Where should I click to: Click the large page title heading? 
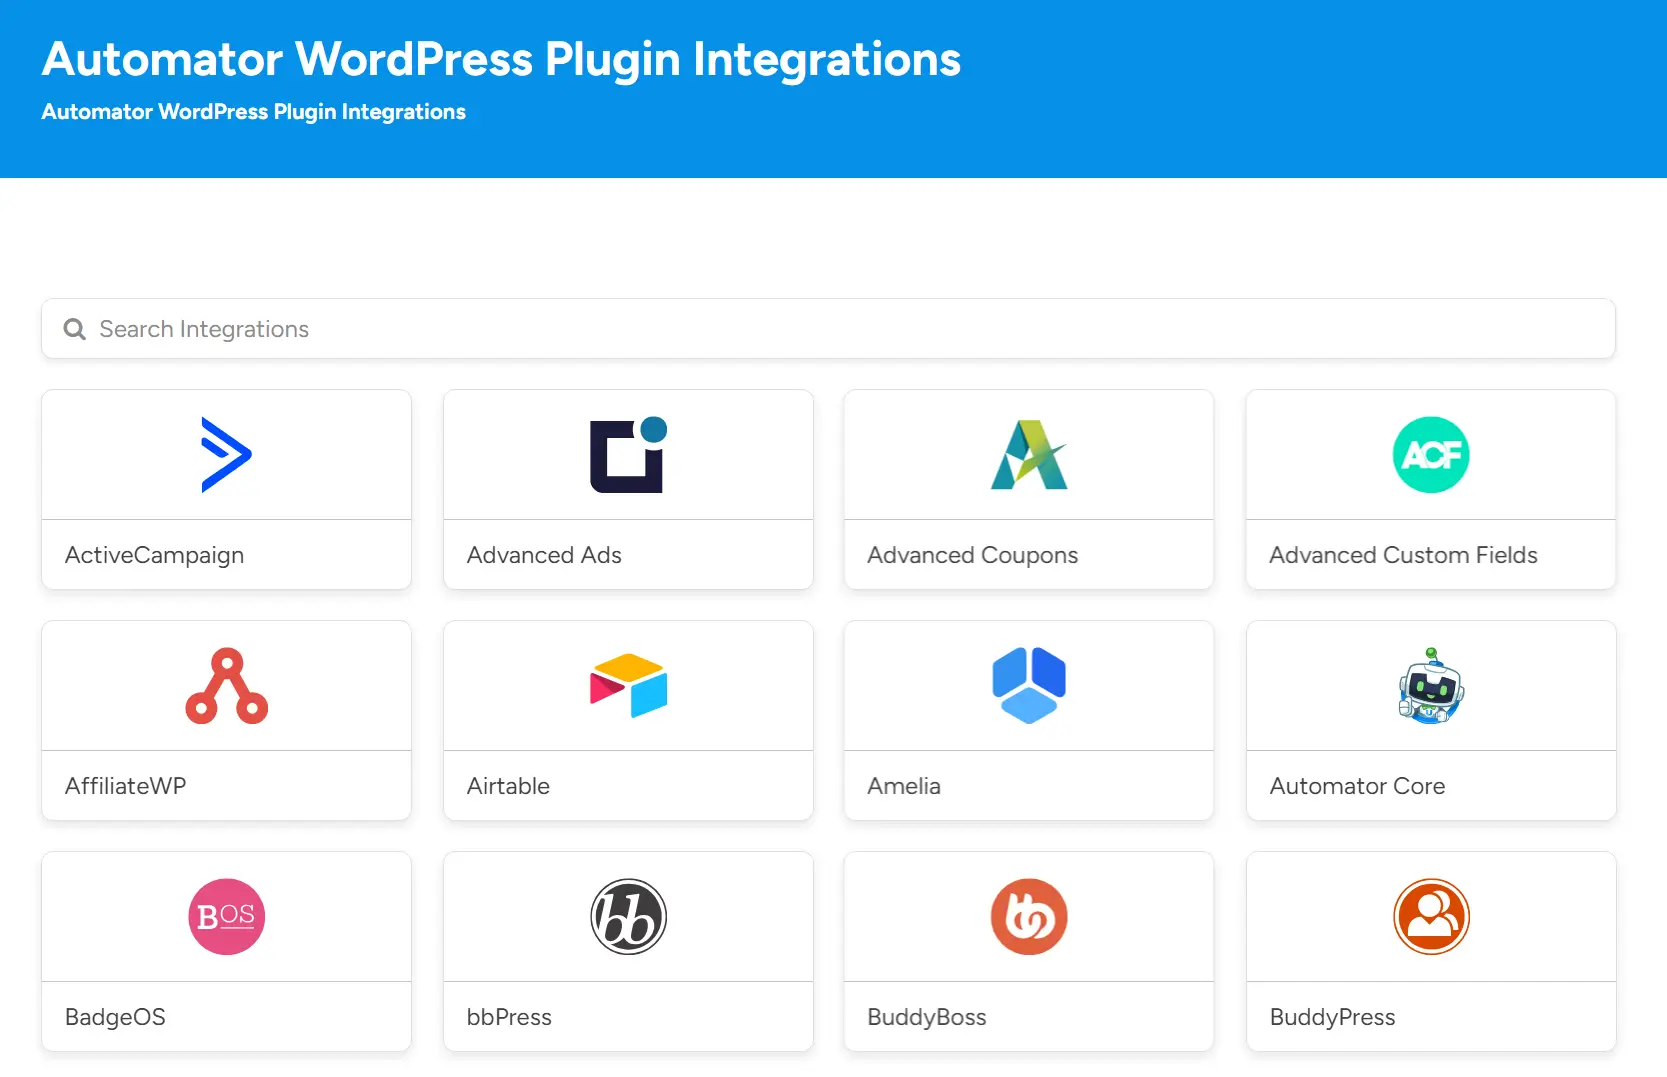pyautogui.click(x=501, y=59)
